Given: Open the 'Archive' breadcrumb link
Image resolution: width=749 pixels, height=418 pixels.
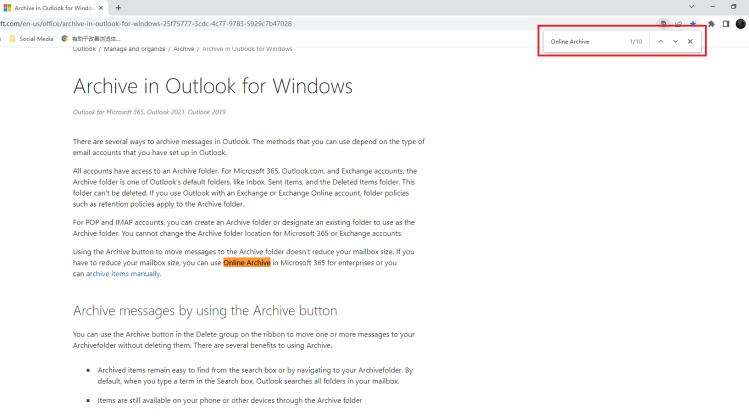Looking at the screenshot, I should point(184,48).
